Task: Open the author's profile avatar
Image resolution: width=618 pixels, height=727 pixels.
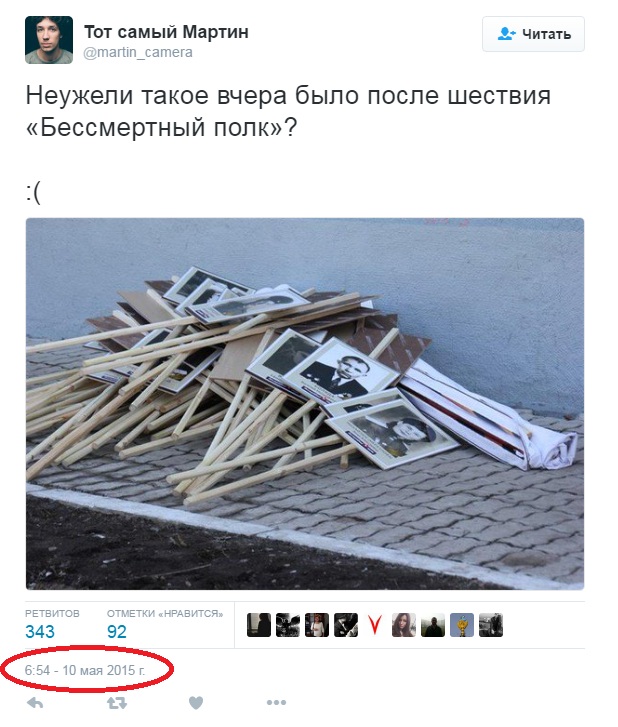Action: click(49, 40)
